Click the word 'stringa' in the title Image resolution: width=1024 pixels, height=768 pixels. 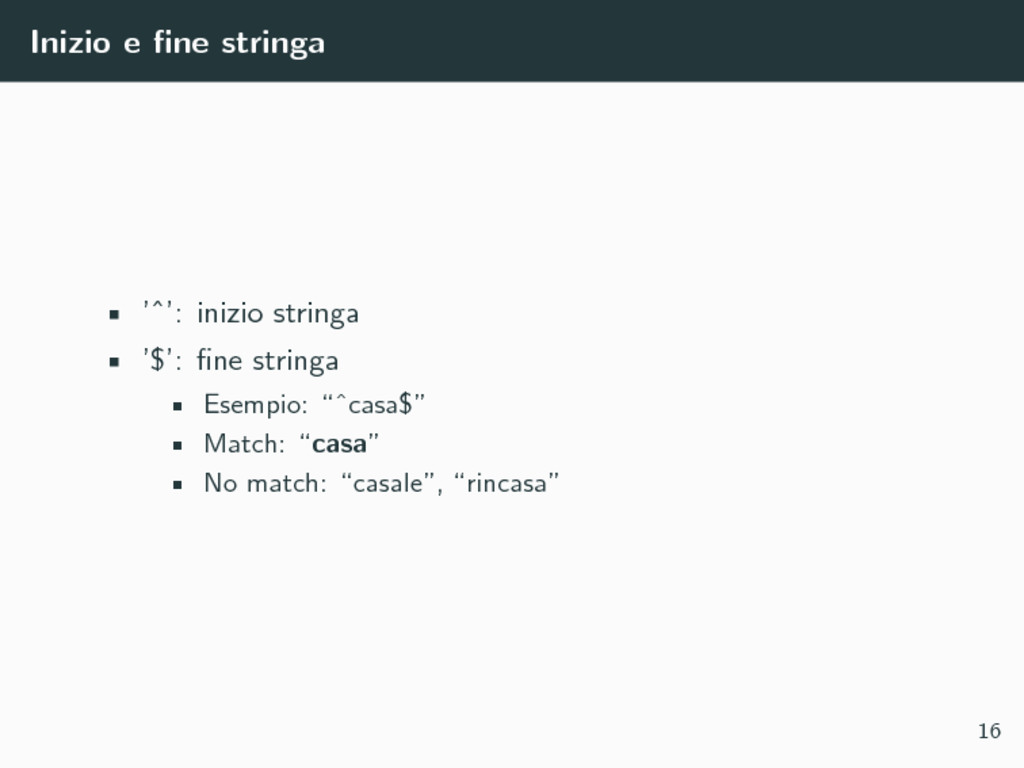(273, 44)
